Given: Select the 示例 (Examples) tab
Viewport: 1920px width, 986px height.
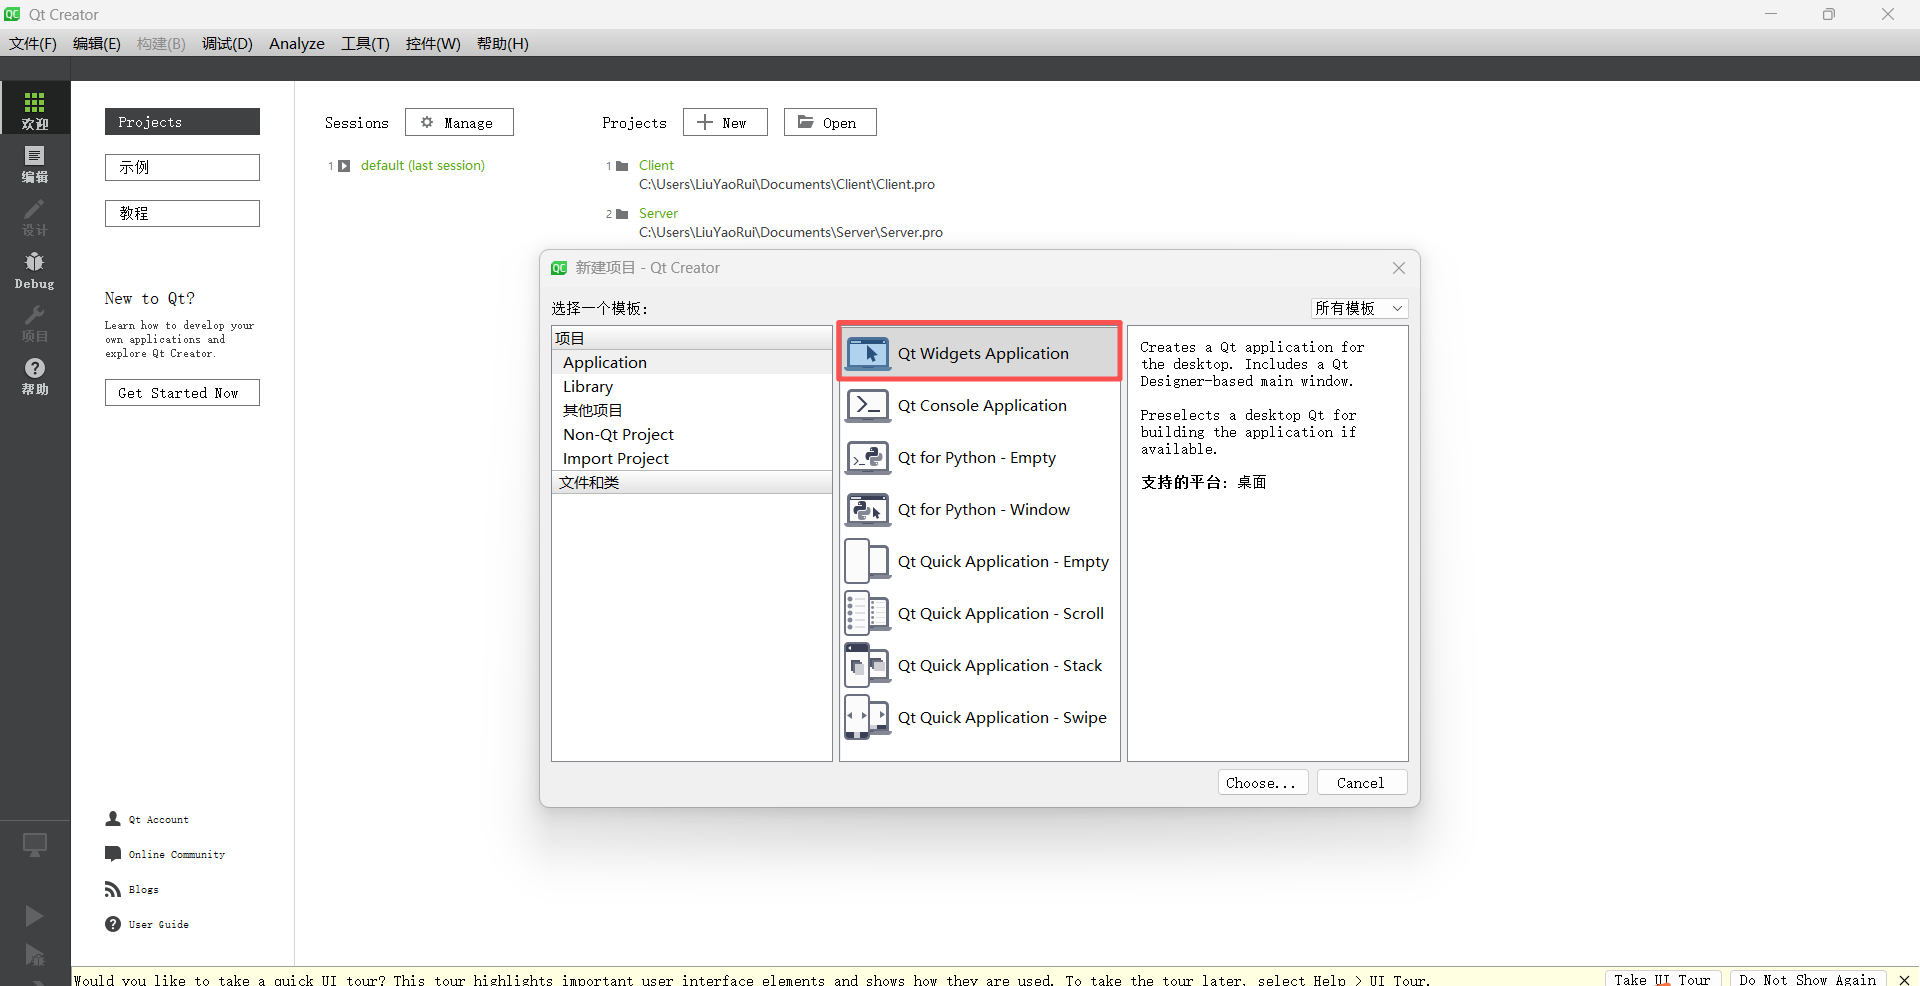Looking at the screenshot, I should pos(182,167).
